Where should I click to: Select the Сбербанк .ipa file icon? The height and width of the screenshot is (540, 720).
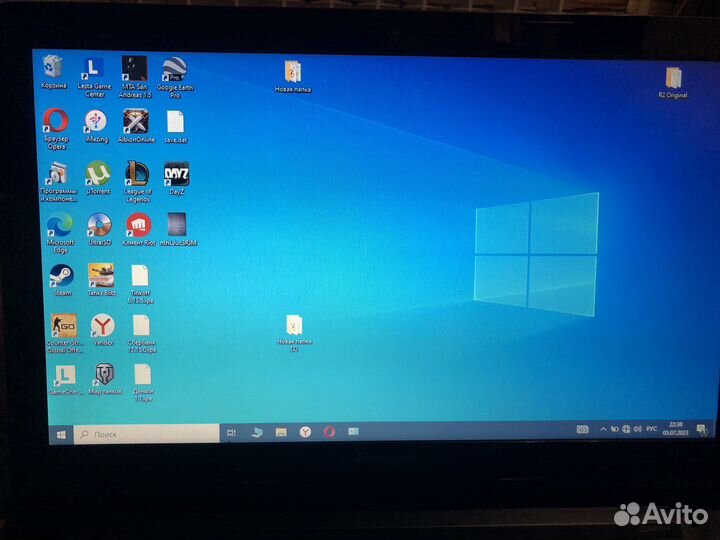click(x=141, y=334)
